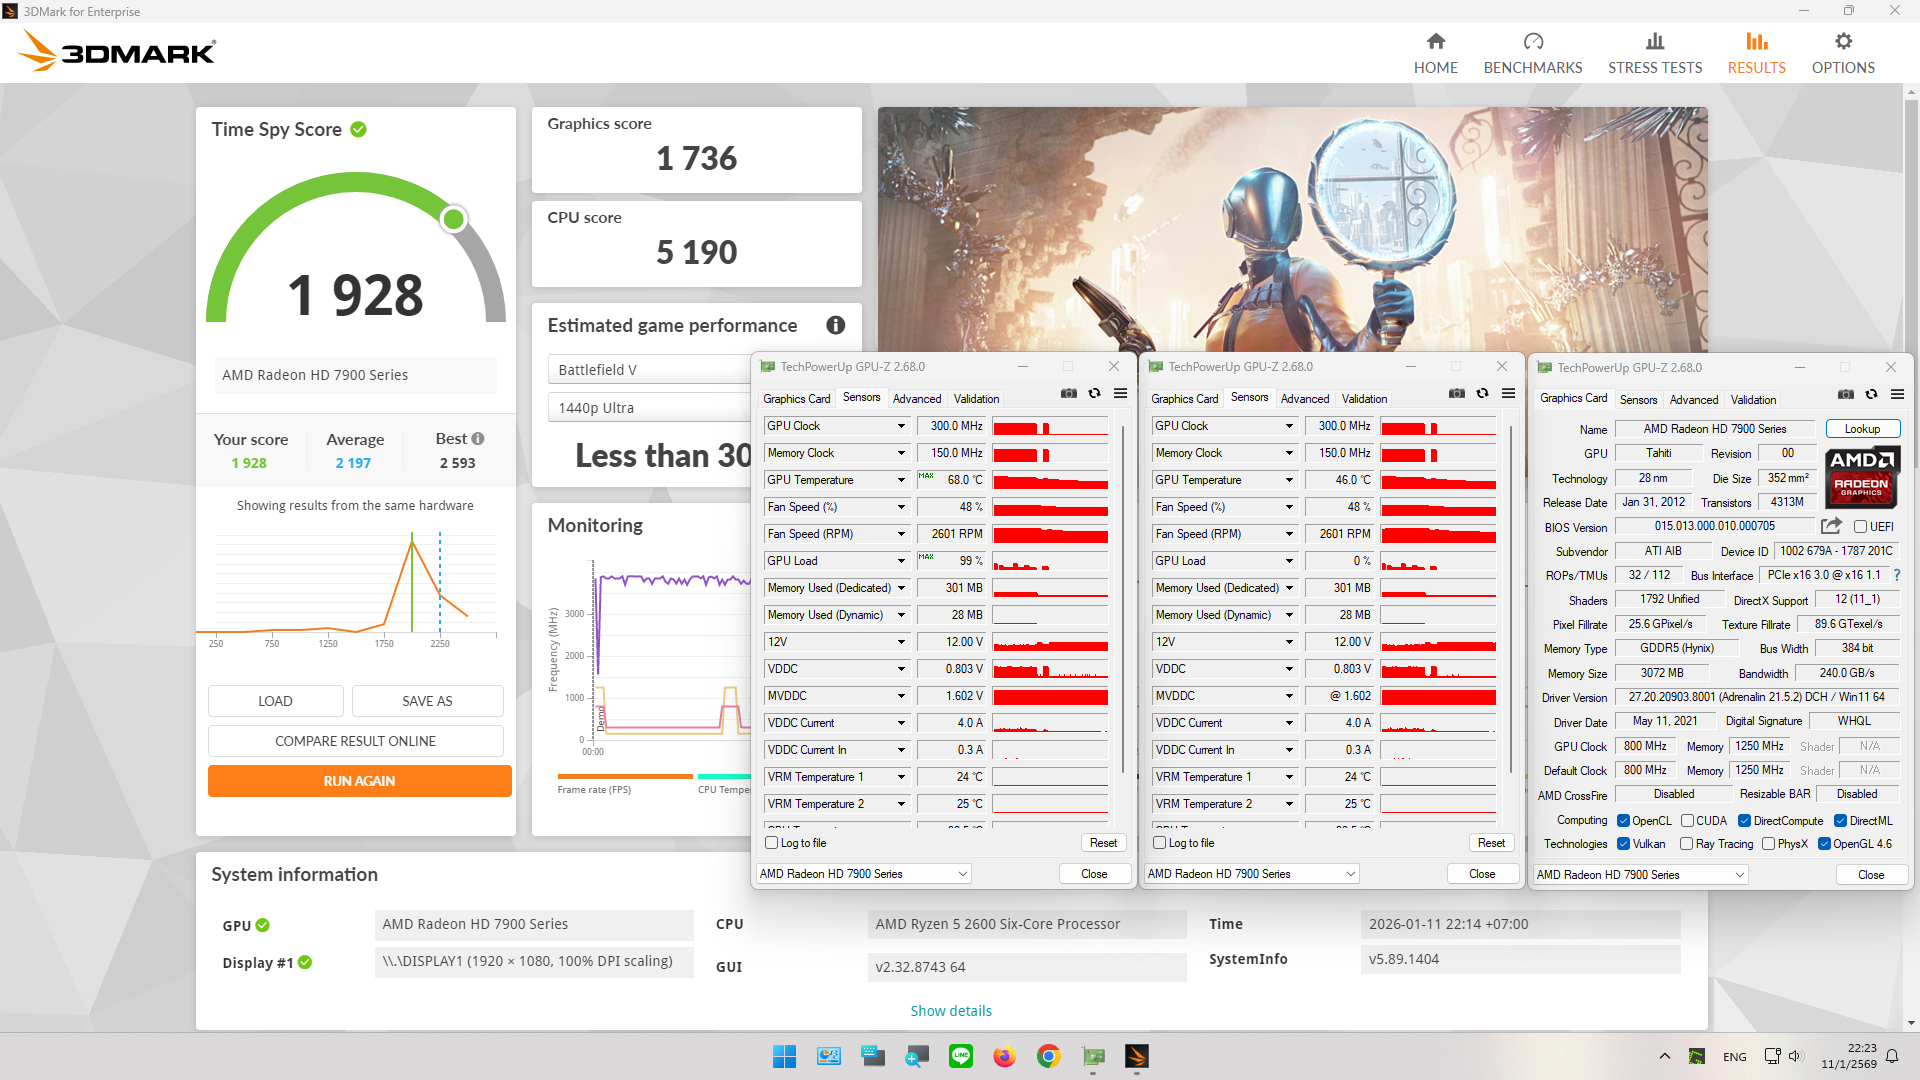
Task: Expand GPU Temperature sensor dropdown in first GPU-Z
Action: click(x=900, y=480)
